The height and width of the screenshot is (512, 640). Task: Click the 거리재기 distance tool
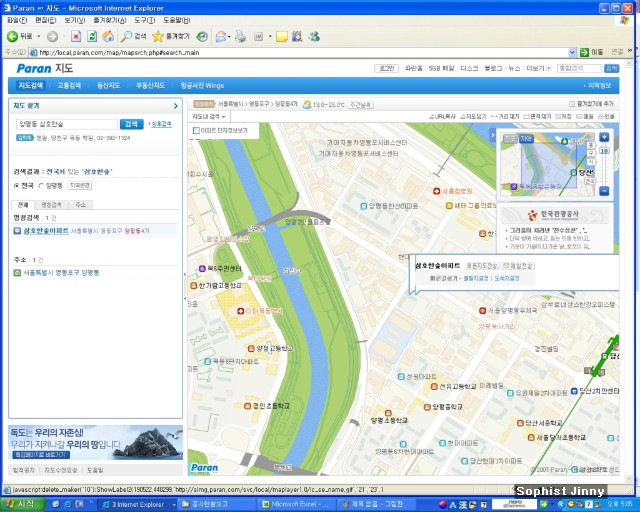coord(505,117)
